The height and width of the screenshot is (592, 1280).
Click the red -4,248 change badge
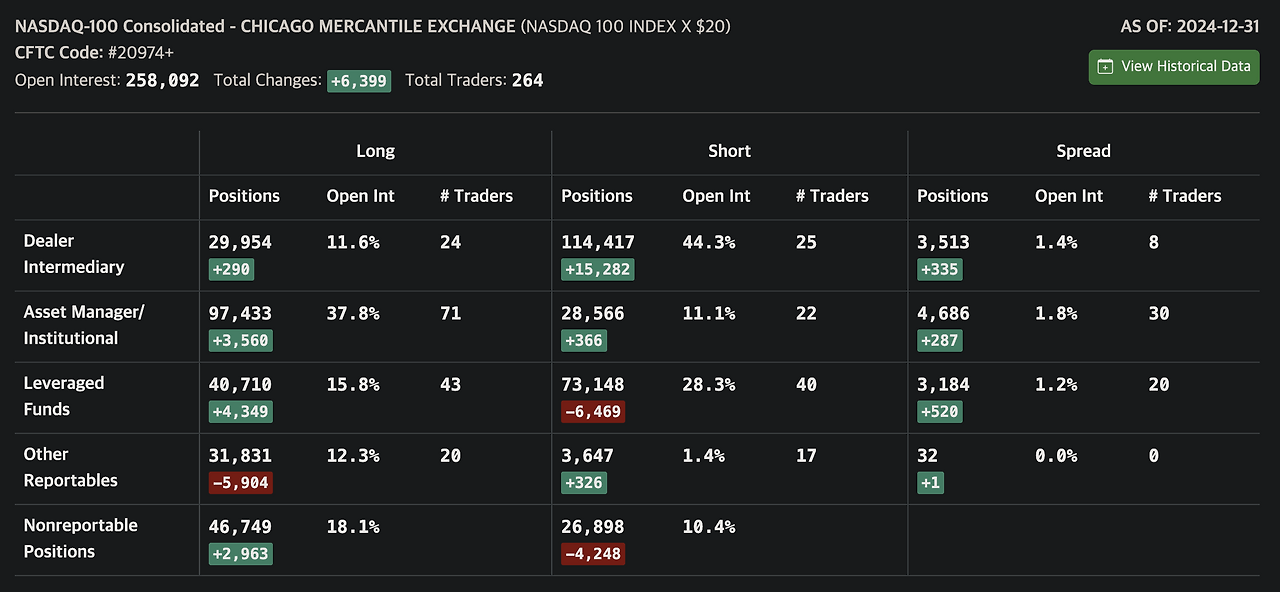(593, 553)
